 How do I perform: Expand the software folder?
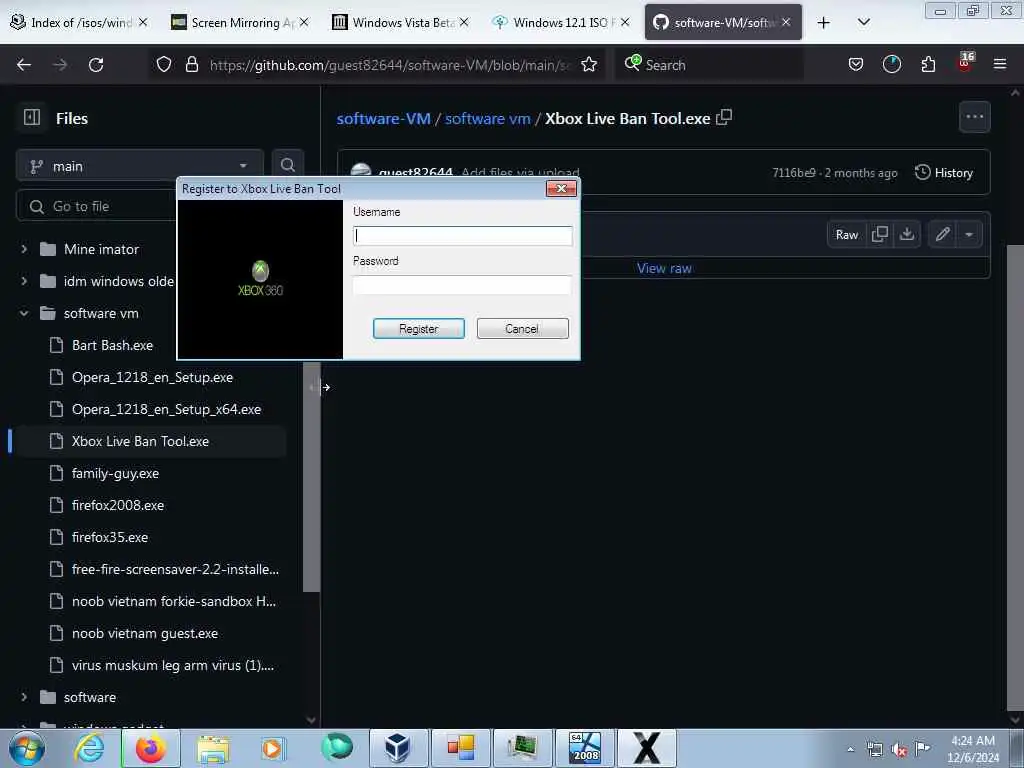(x=24, y=697)
